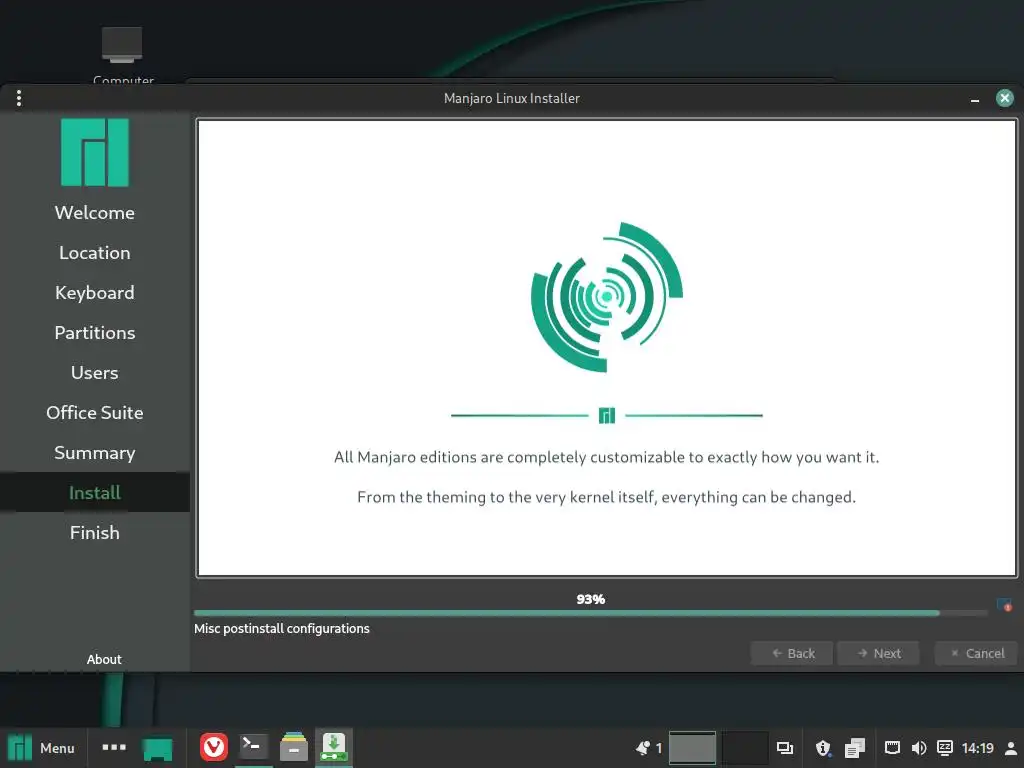This screenshot has width=1024, height=768.
Task: Click the three-dots taskbar icon
Action: pos(114,747)
